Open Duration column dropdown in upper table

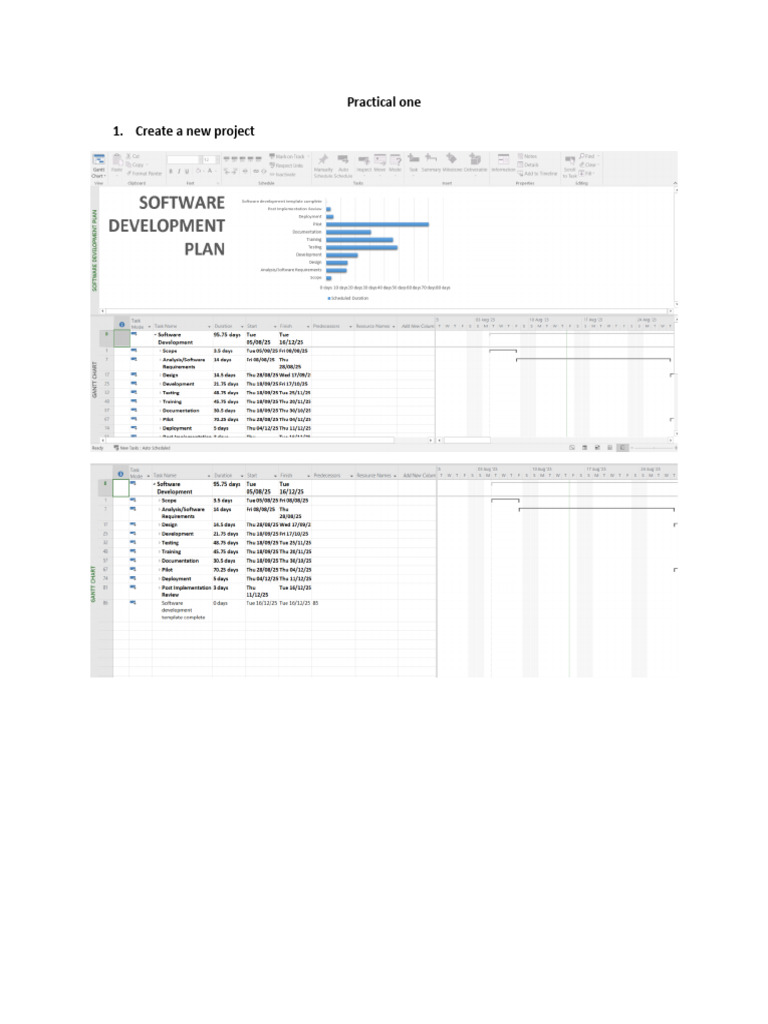242,327
